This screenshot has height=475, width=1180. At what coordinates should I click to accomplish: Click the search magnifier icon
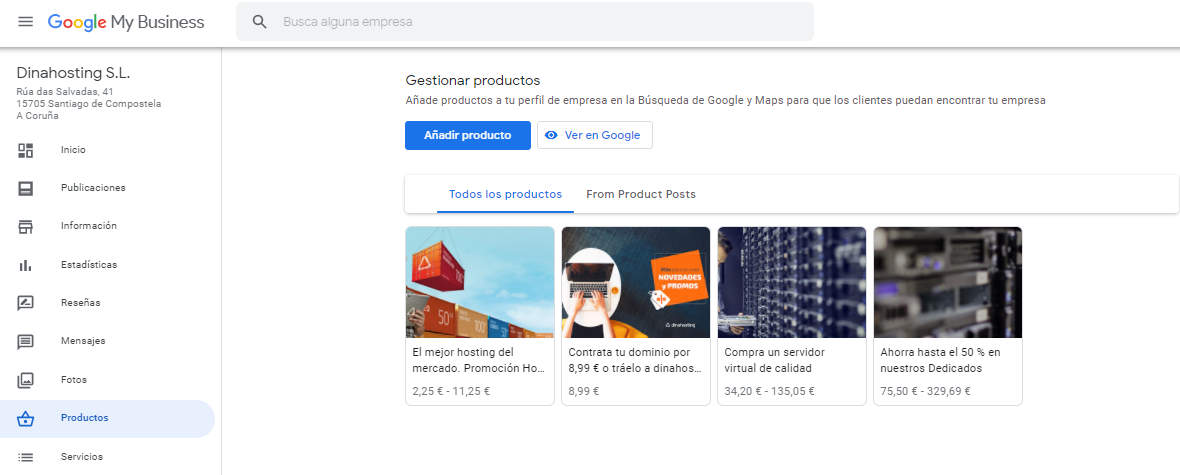click(260, 22)
